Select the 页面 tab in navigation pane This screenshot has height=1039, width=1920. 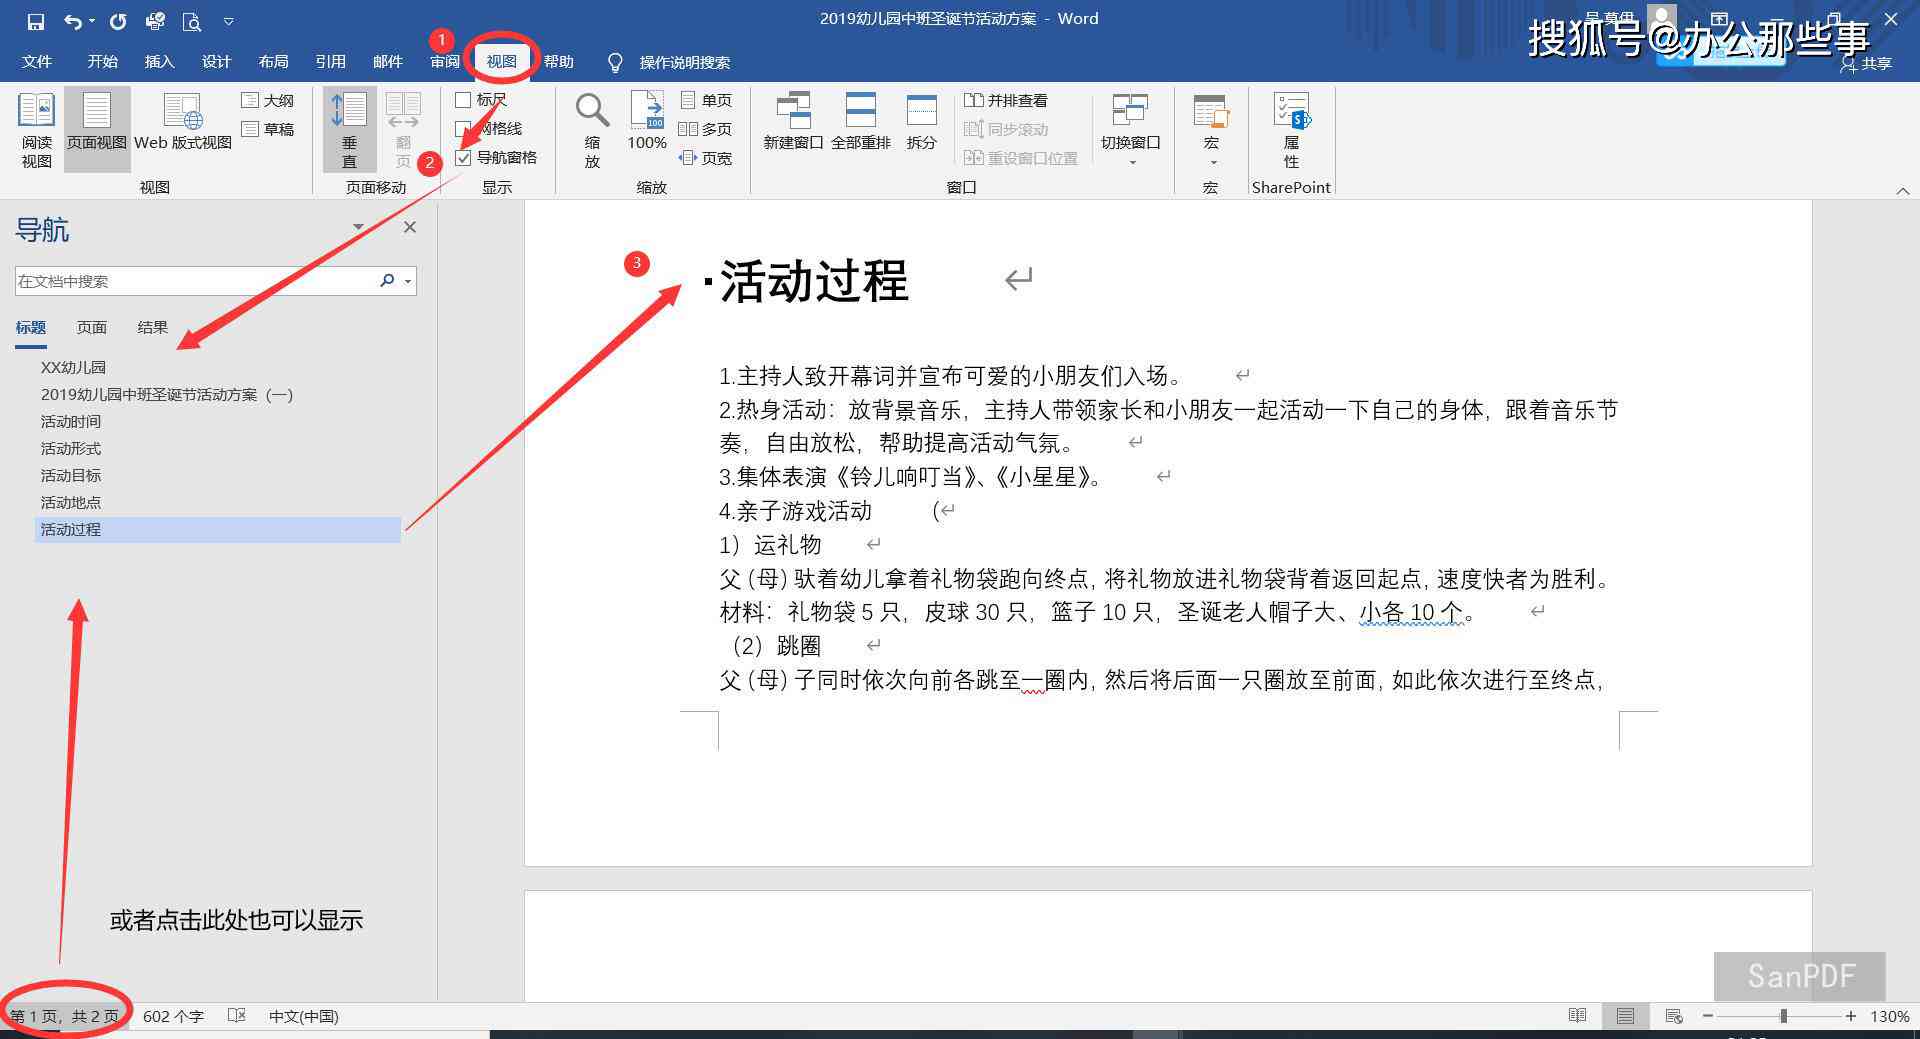point(92,327)
